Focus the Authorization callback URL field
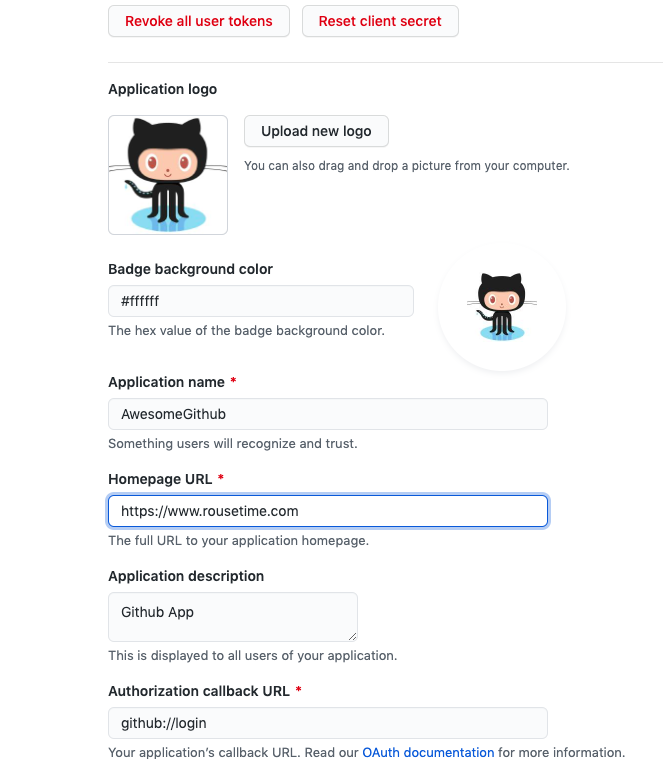 tap(327, 722)
